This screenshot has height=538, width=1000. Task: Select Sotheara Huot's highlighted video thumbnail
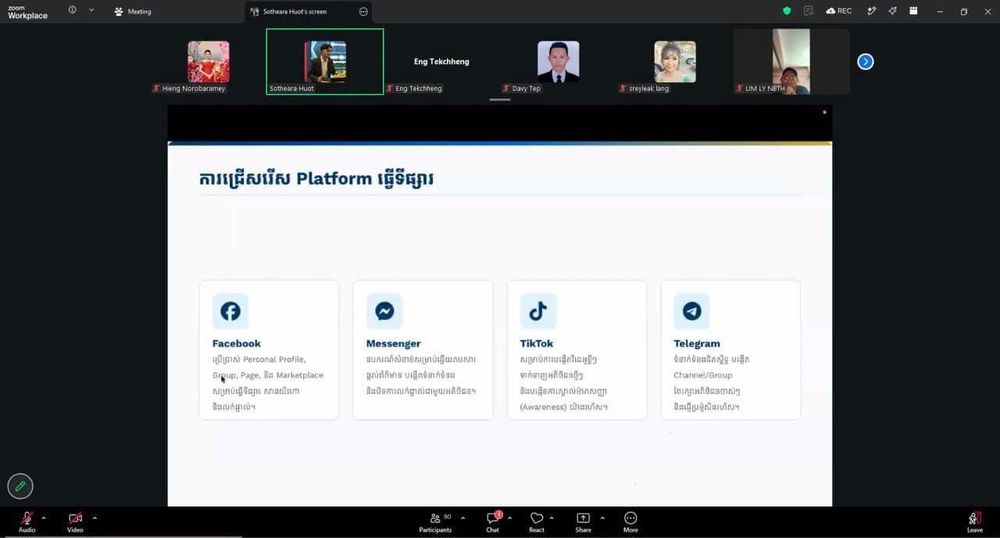point(325,62)
